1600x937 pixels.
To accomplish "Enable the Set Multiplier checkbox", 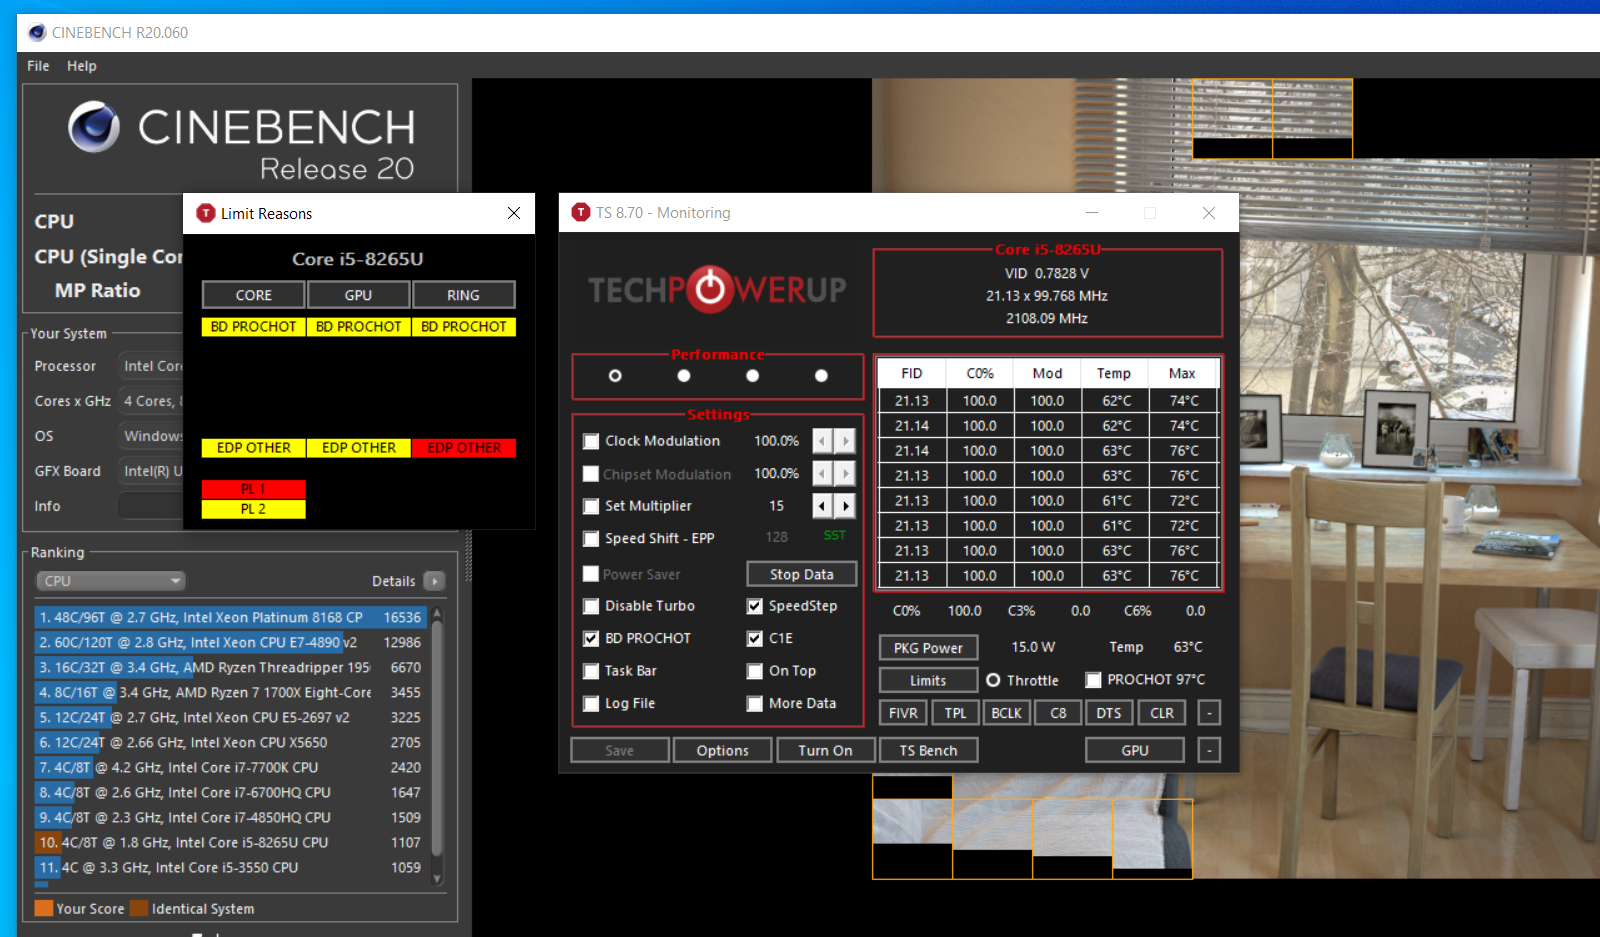I will click(591, 506).
